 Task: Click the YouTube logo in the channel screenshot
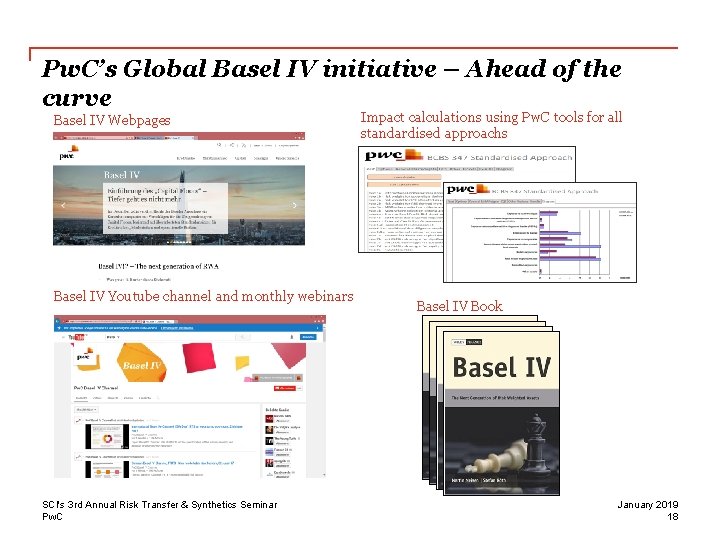[x=77, y=337]
